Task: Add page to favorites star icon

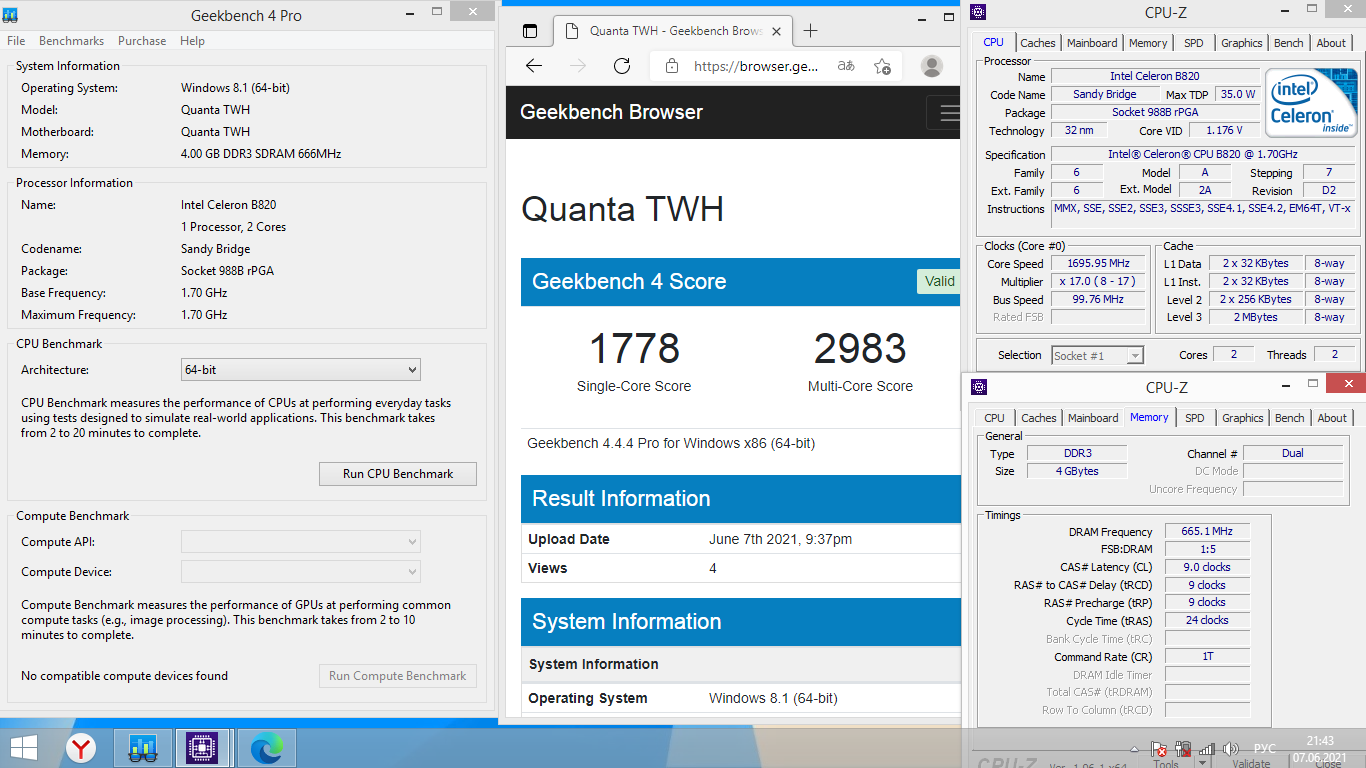Action: pos(882,66)
